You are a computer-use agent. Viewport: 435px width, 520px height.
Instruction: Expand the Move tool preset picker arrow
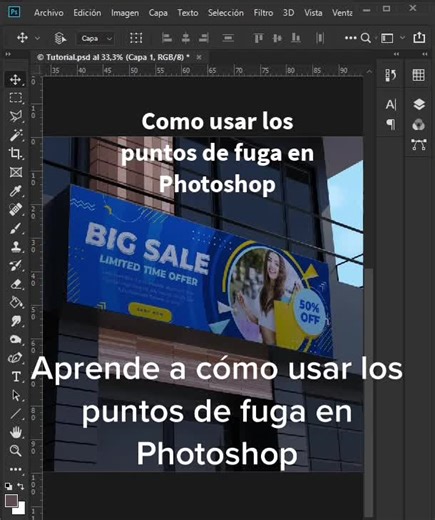tap(37, 38)
